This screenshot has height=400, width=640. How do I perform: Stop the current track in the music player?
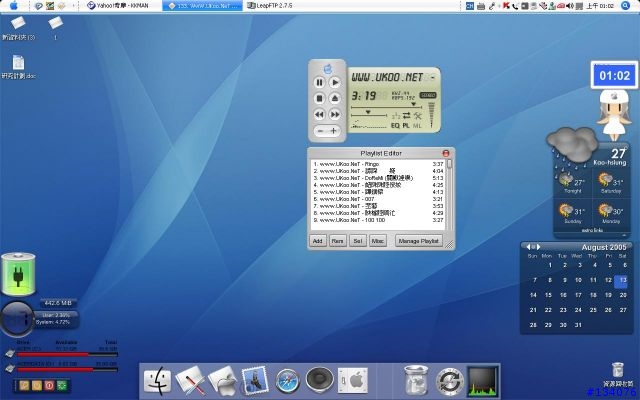pos(320,98)
